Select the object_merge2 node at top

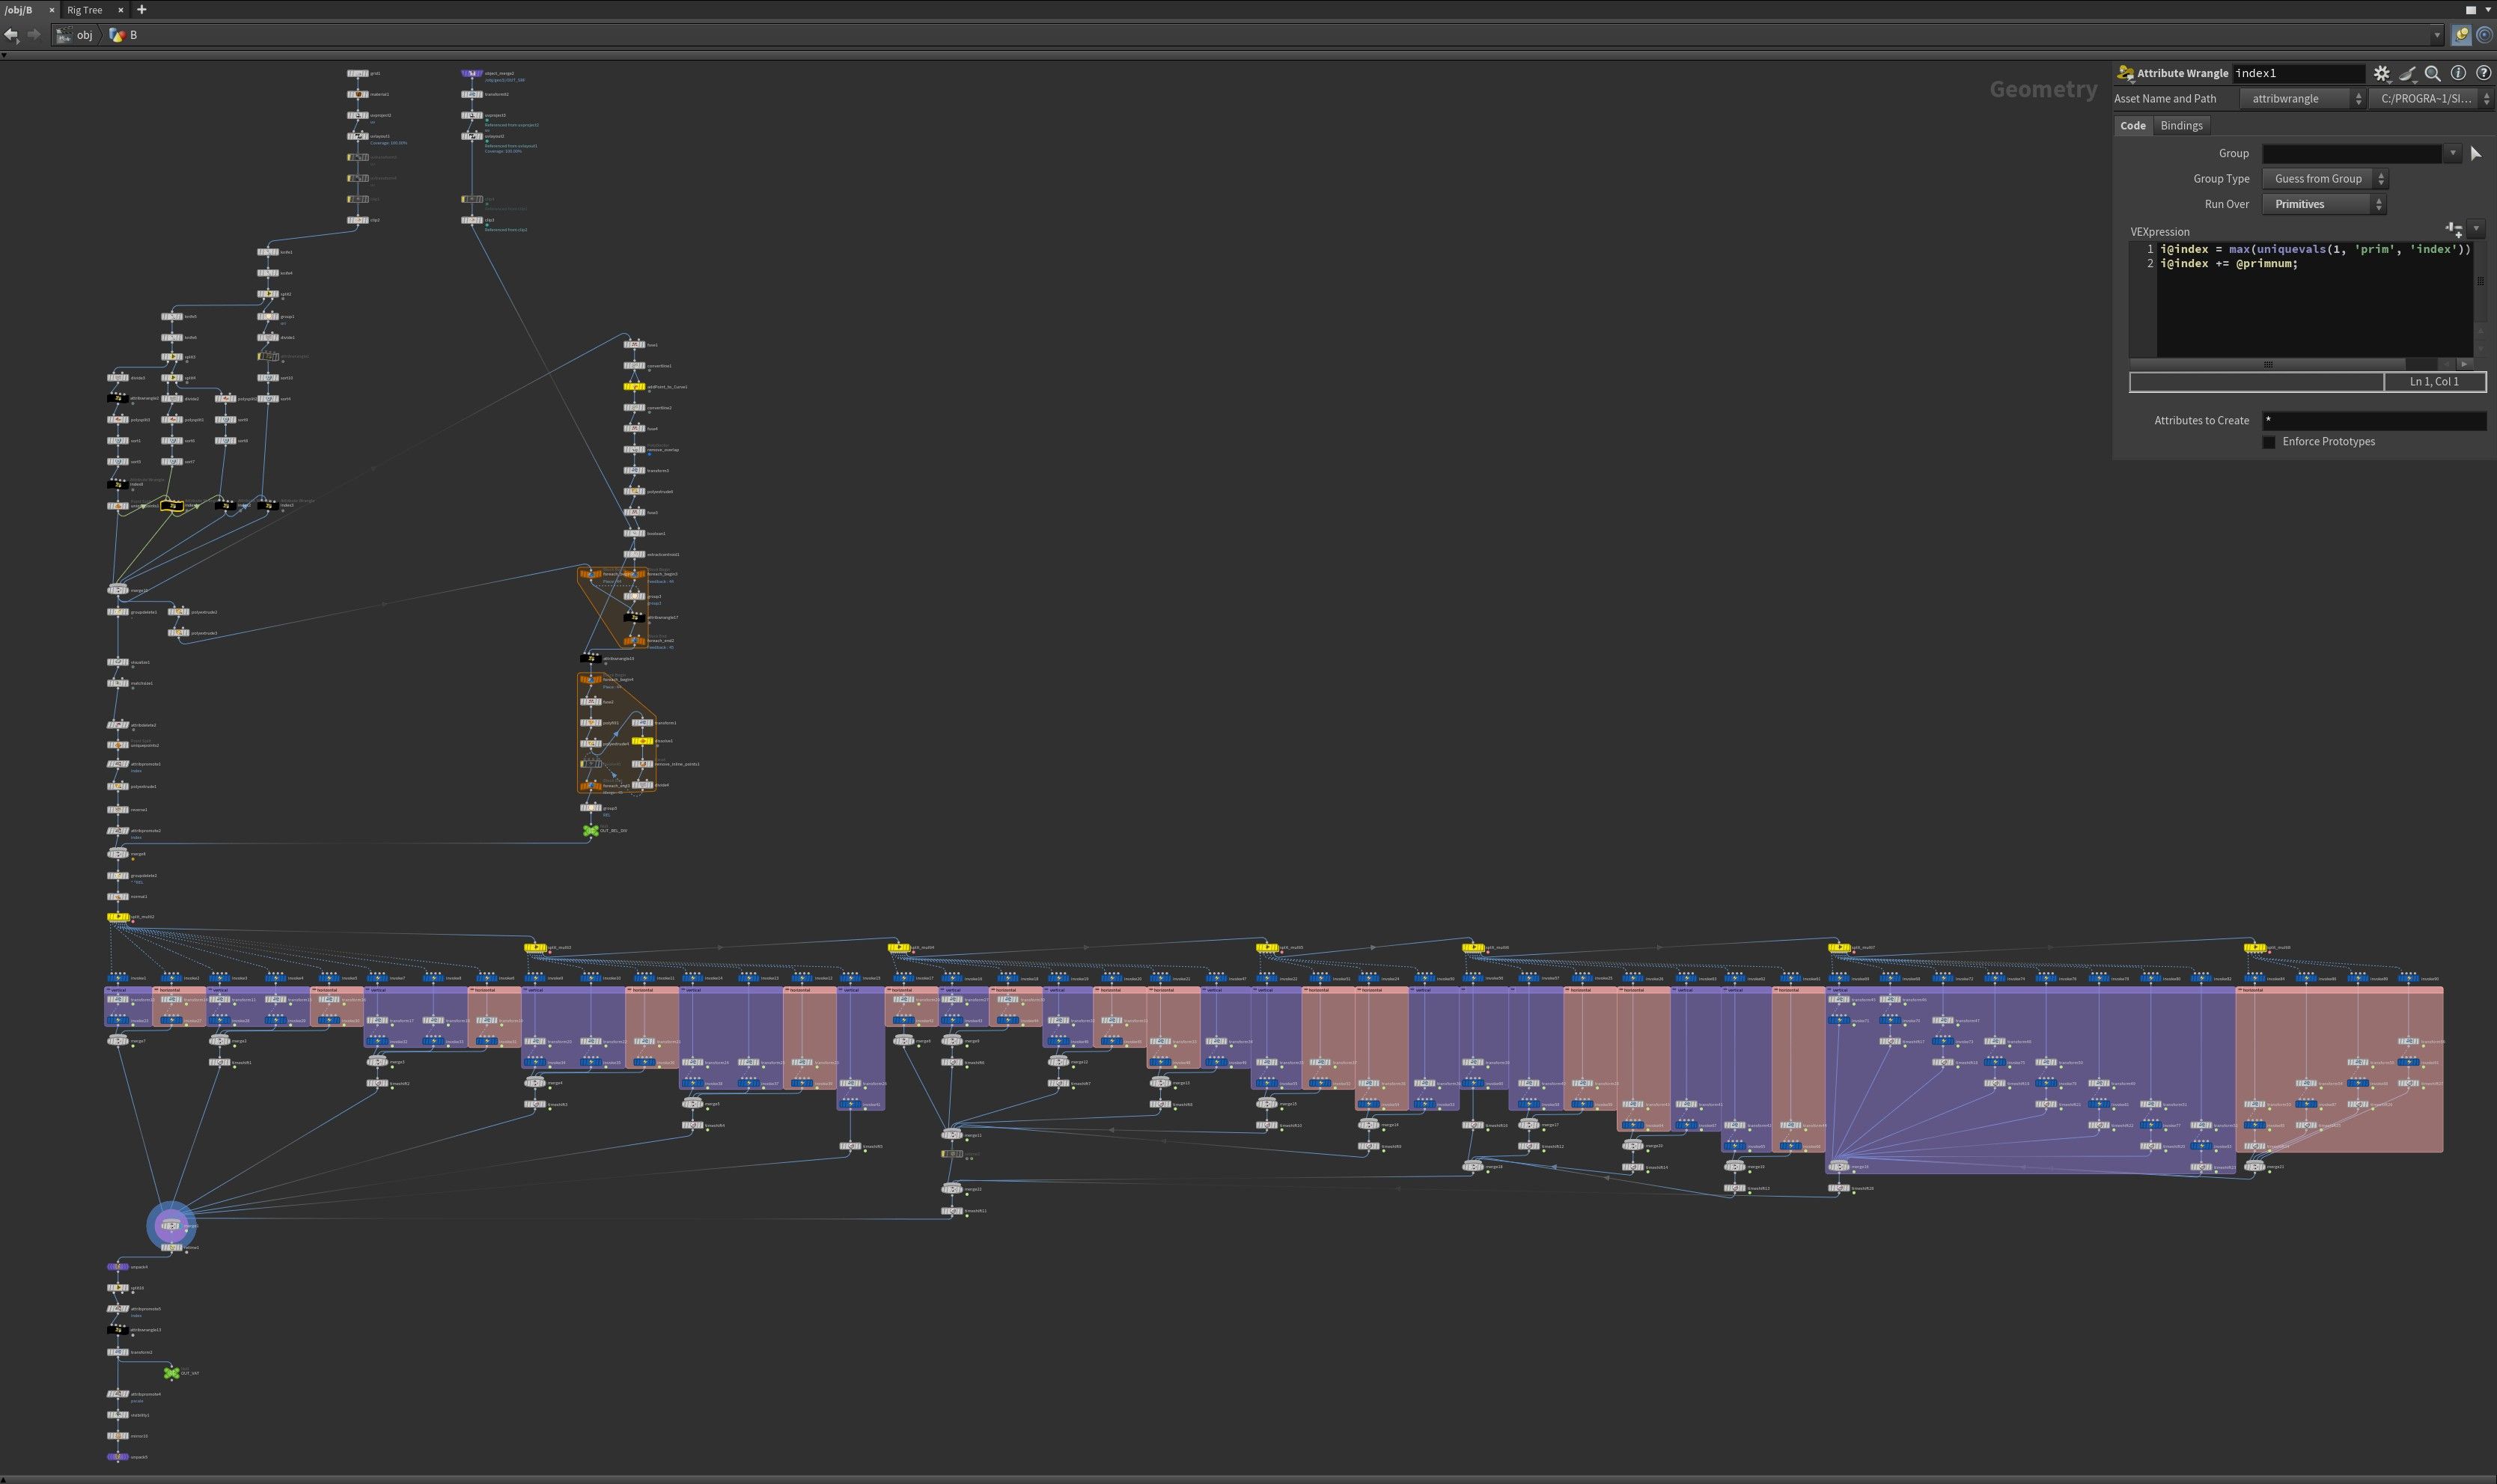coord(472,73)
